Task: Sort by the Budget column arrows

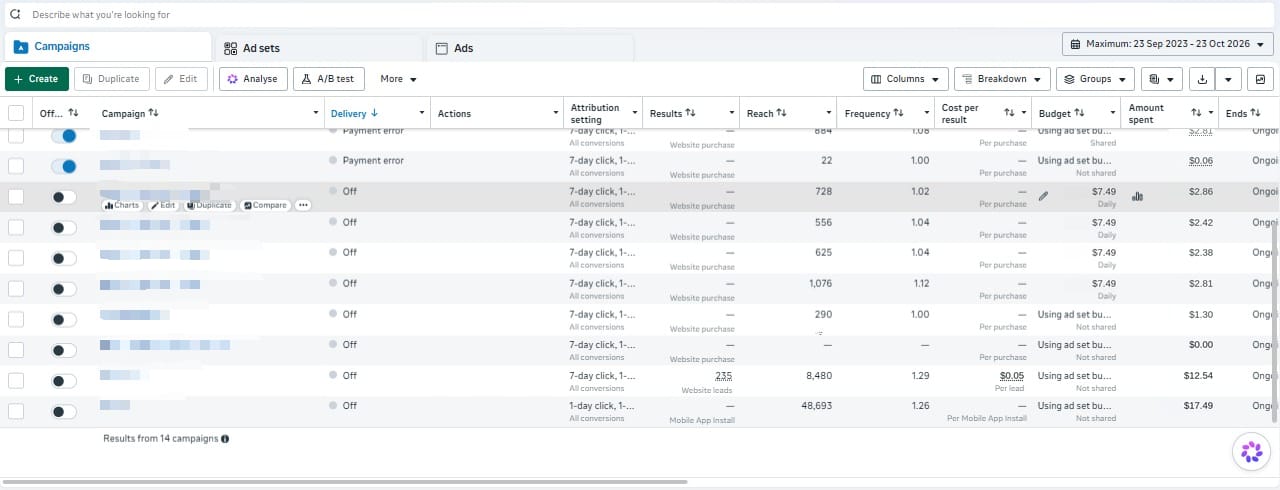Action: click(x=1080, y=114)
